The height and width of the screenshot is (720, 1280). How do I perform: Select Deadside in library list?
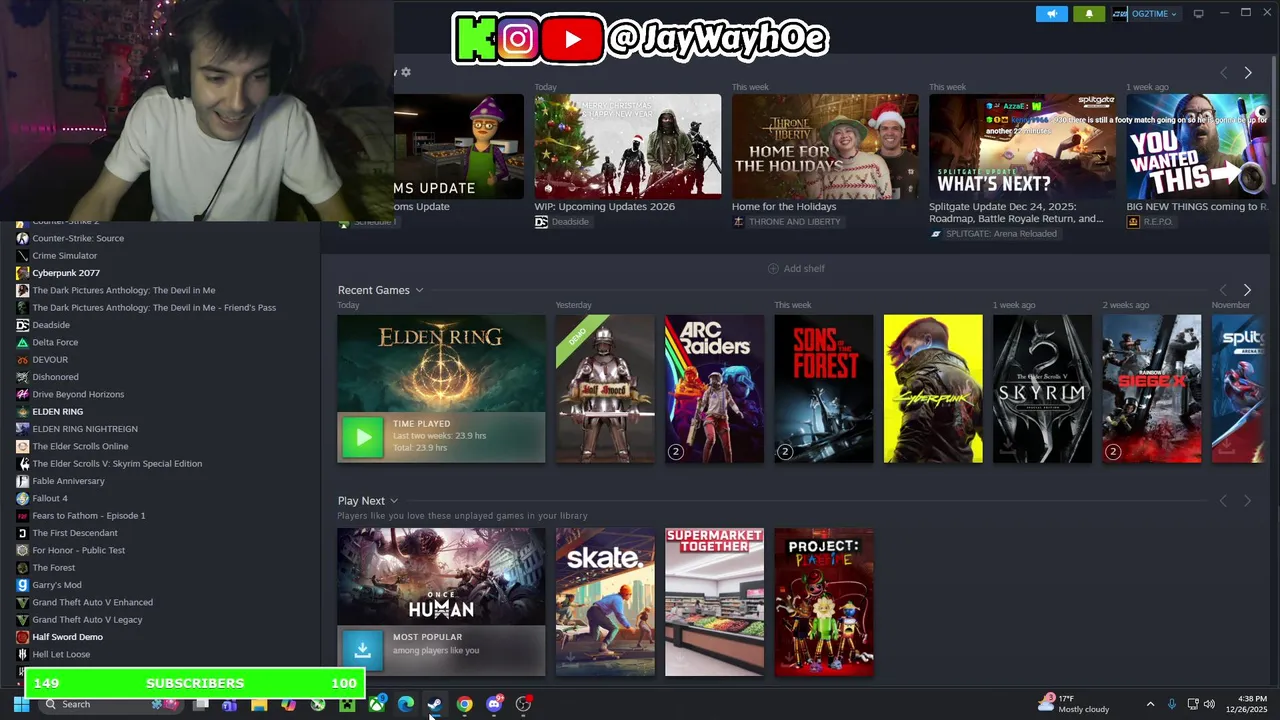pyautogui.click(x=51, y=325)
